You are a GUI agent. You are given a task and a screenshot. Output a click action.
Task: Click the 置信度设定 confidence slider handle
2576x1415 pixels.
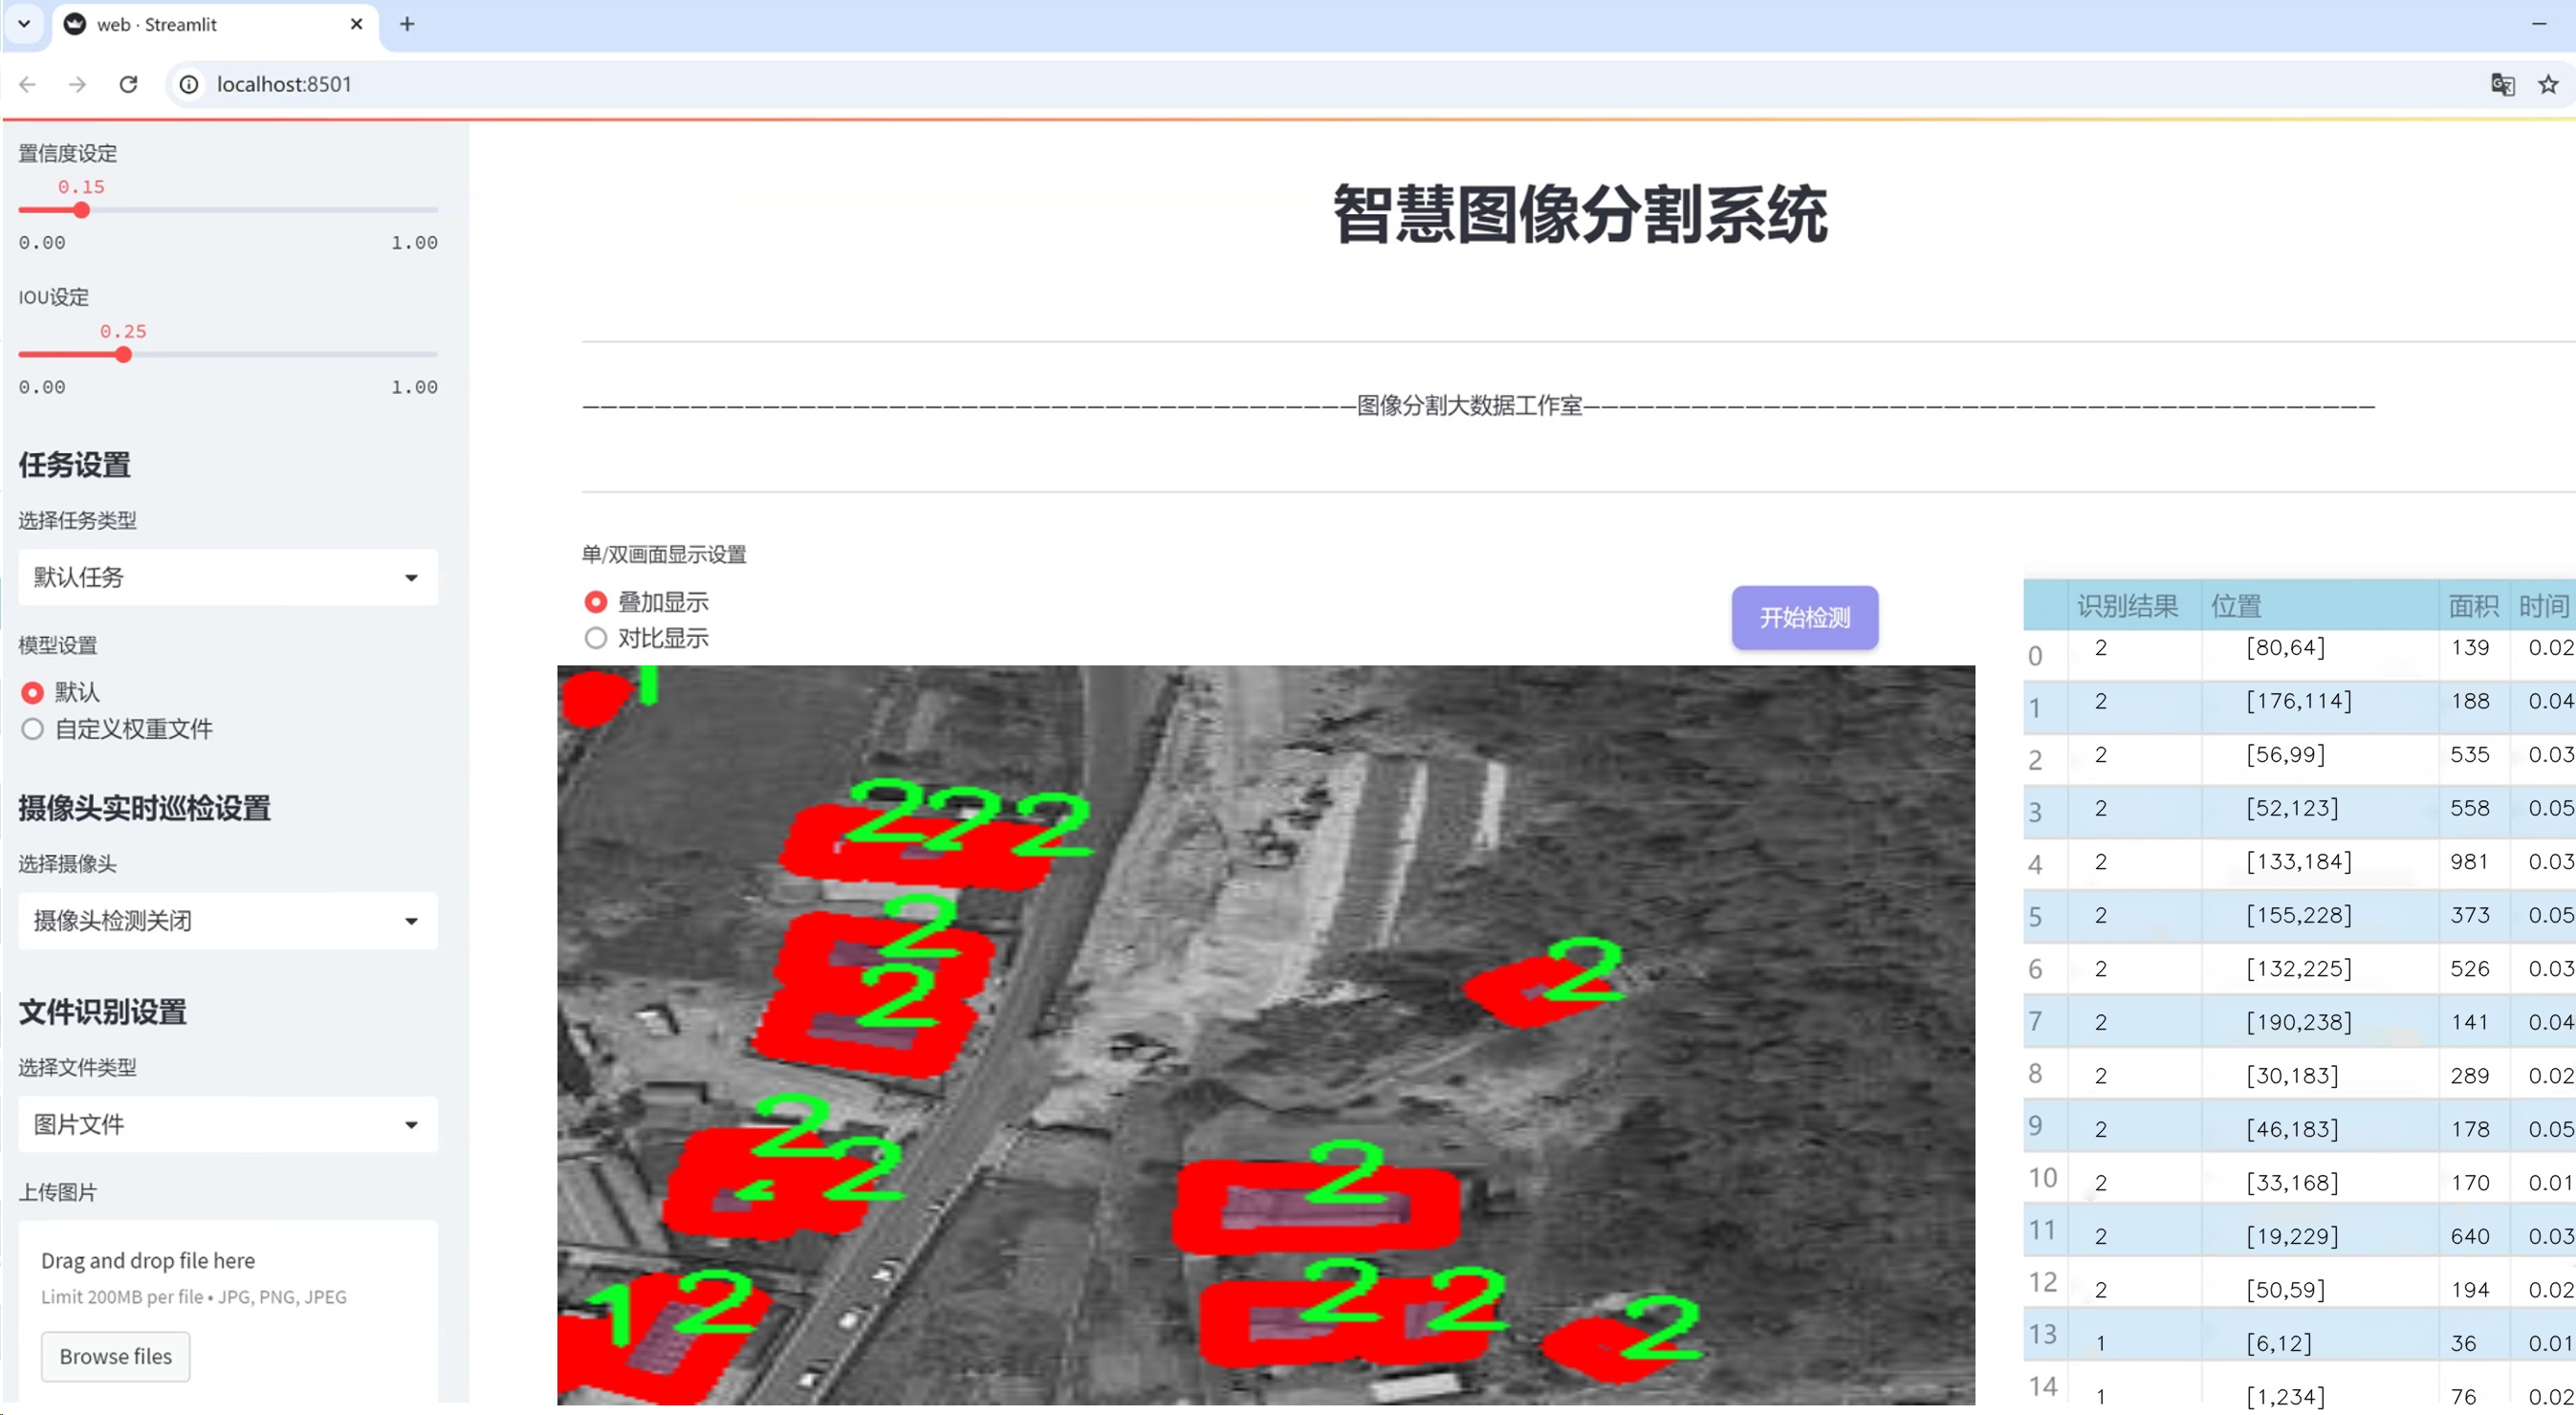[81, 210]
